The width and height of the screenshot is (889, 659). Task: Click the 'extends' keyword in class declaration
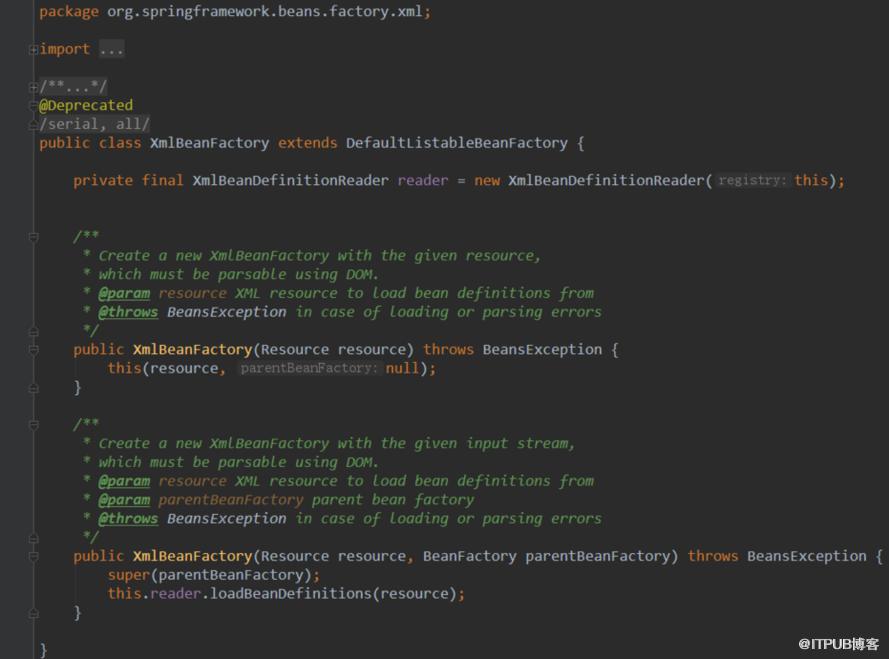[x=307, y=143]
